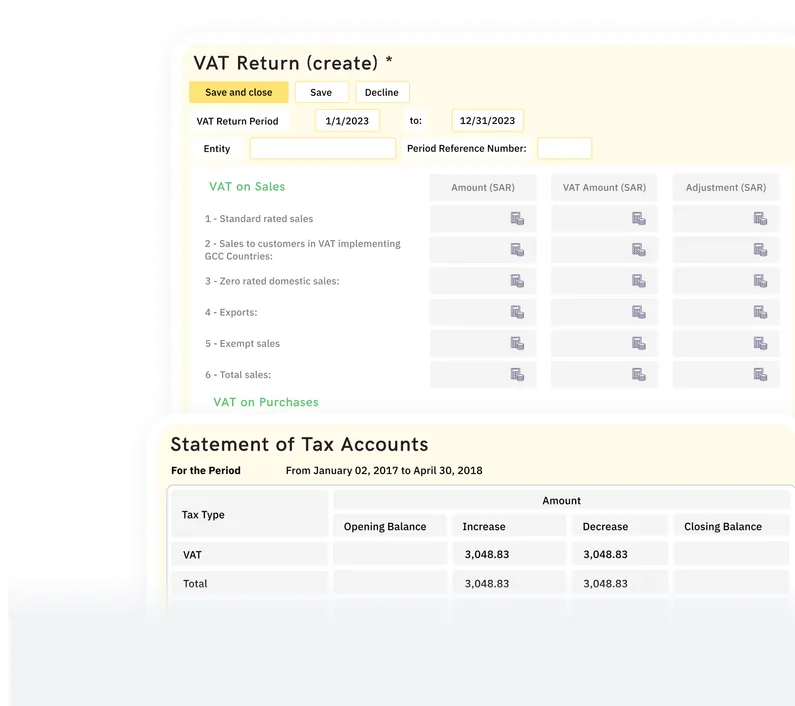795x706 pixels.
Task: Open calculator for Exports VAT Amount
Action: pos(639,312)
